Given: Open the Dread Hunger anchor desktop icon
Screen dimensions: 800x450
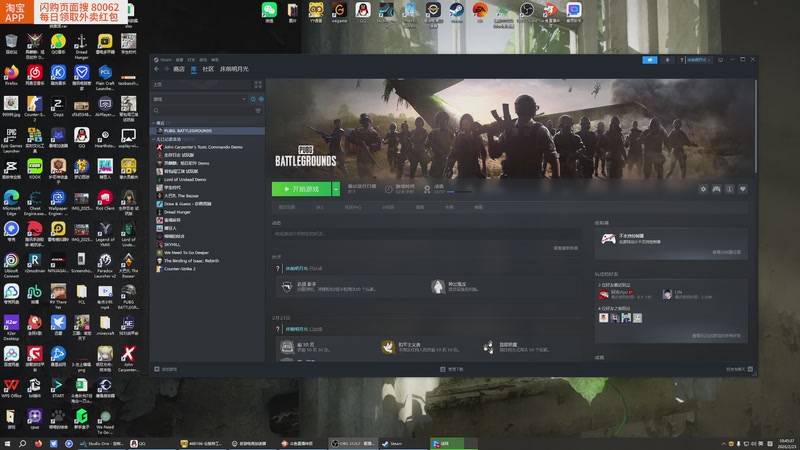Looking at the screenshot, I should point(82,46).
